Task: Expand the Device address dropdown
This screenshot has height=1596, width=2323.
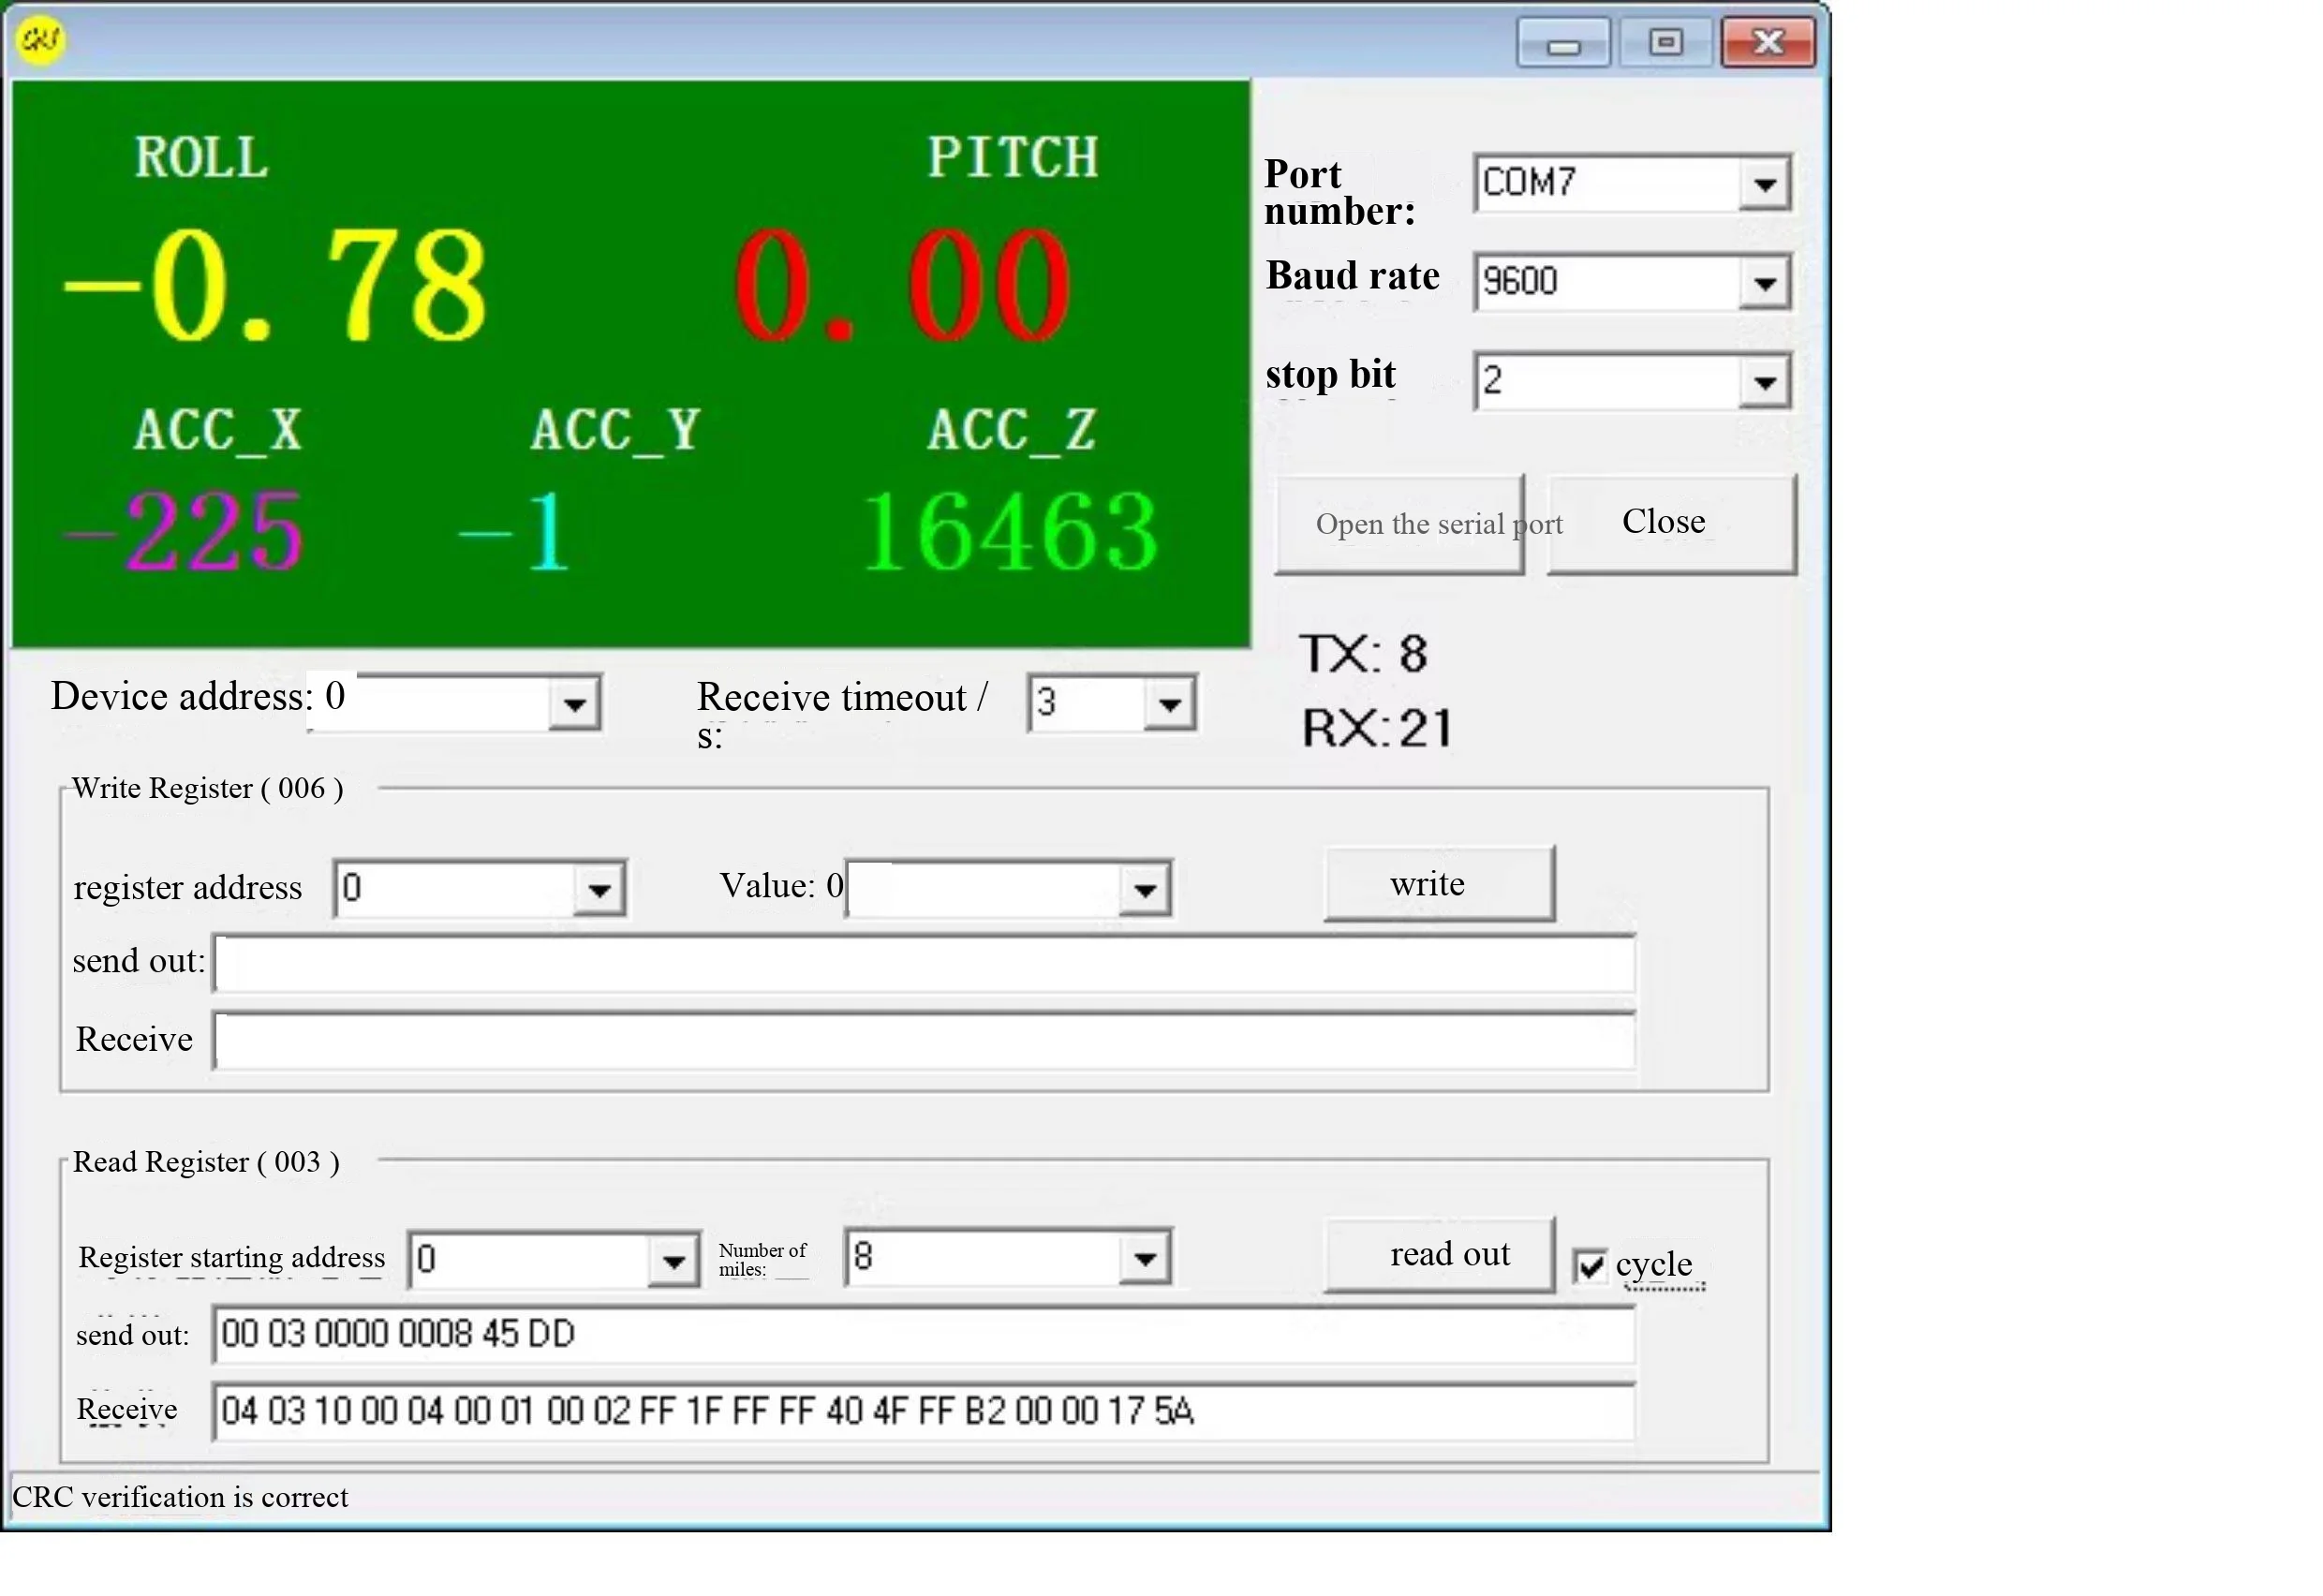Action: pos(574,703)
